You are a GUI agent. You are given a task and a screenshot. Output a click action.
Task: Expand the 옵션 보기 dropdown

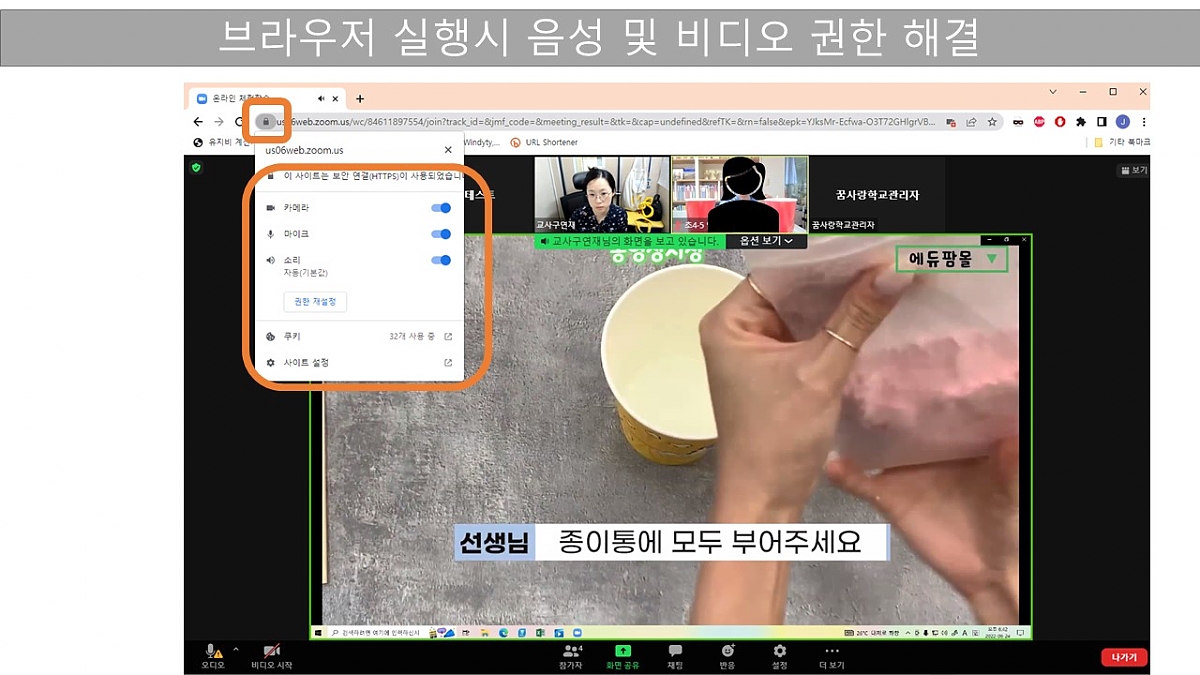[766, 241]
